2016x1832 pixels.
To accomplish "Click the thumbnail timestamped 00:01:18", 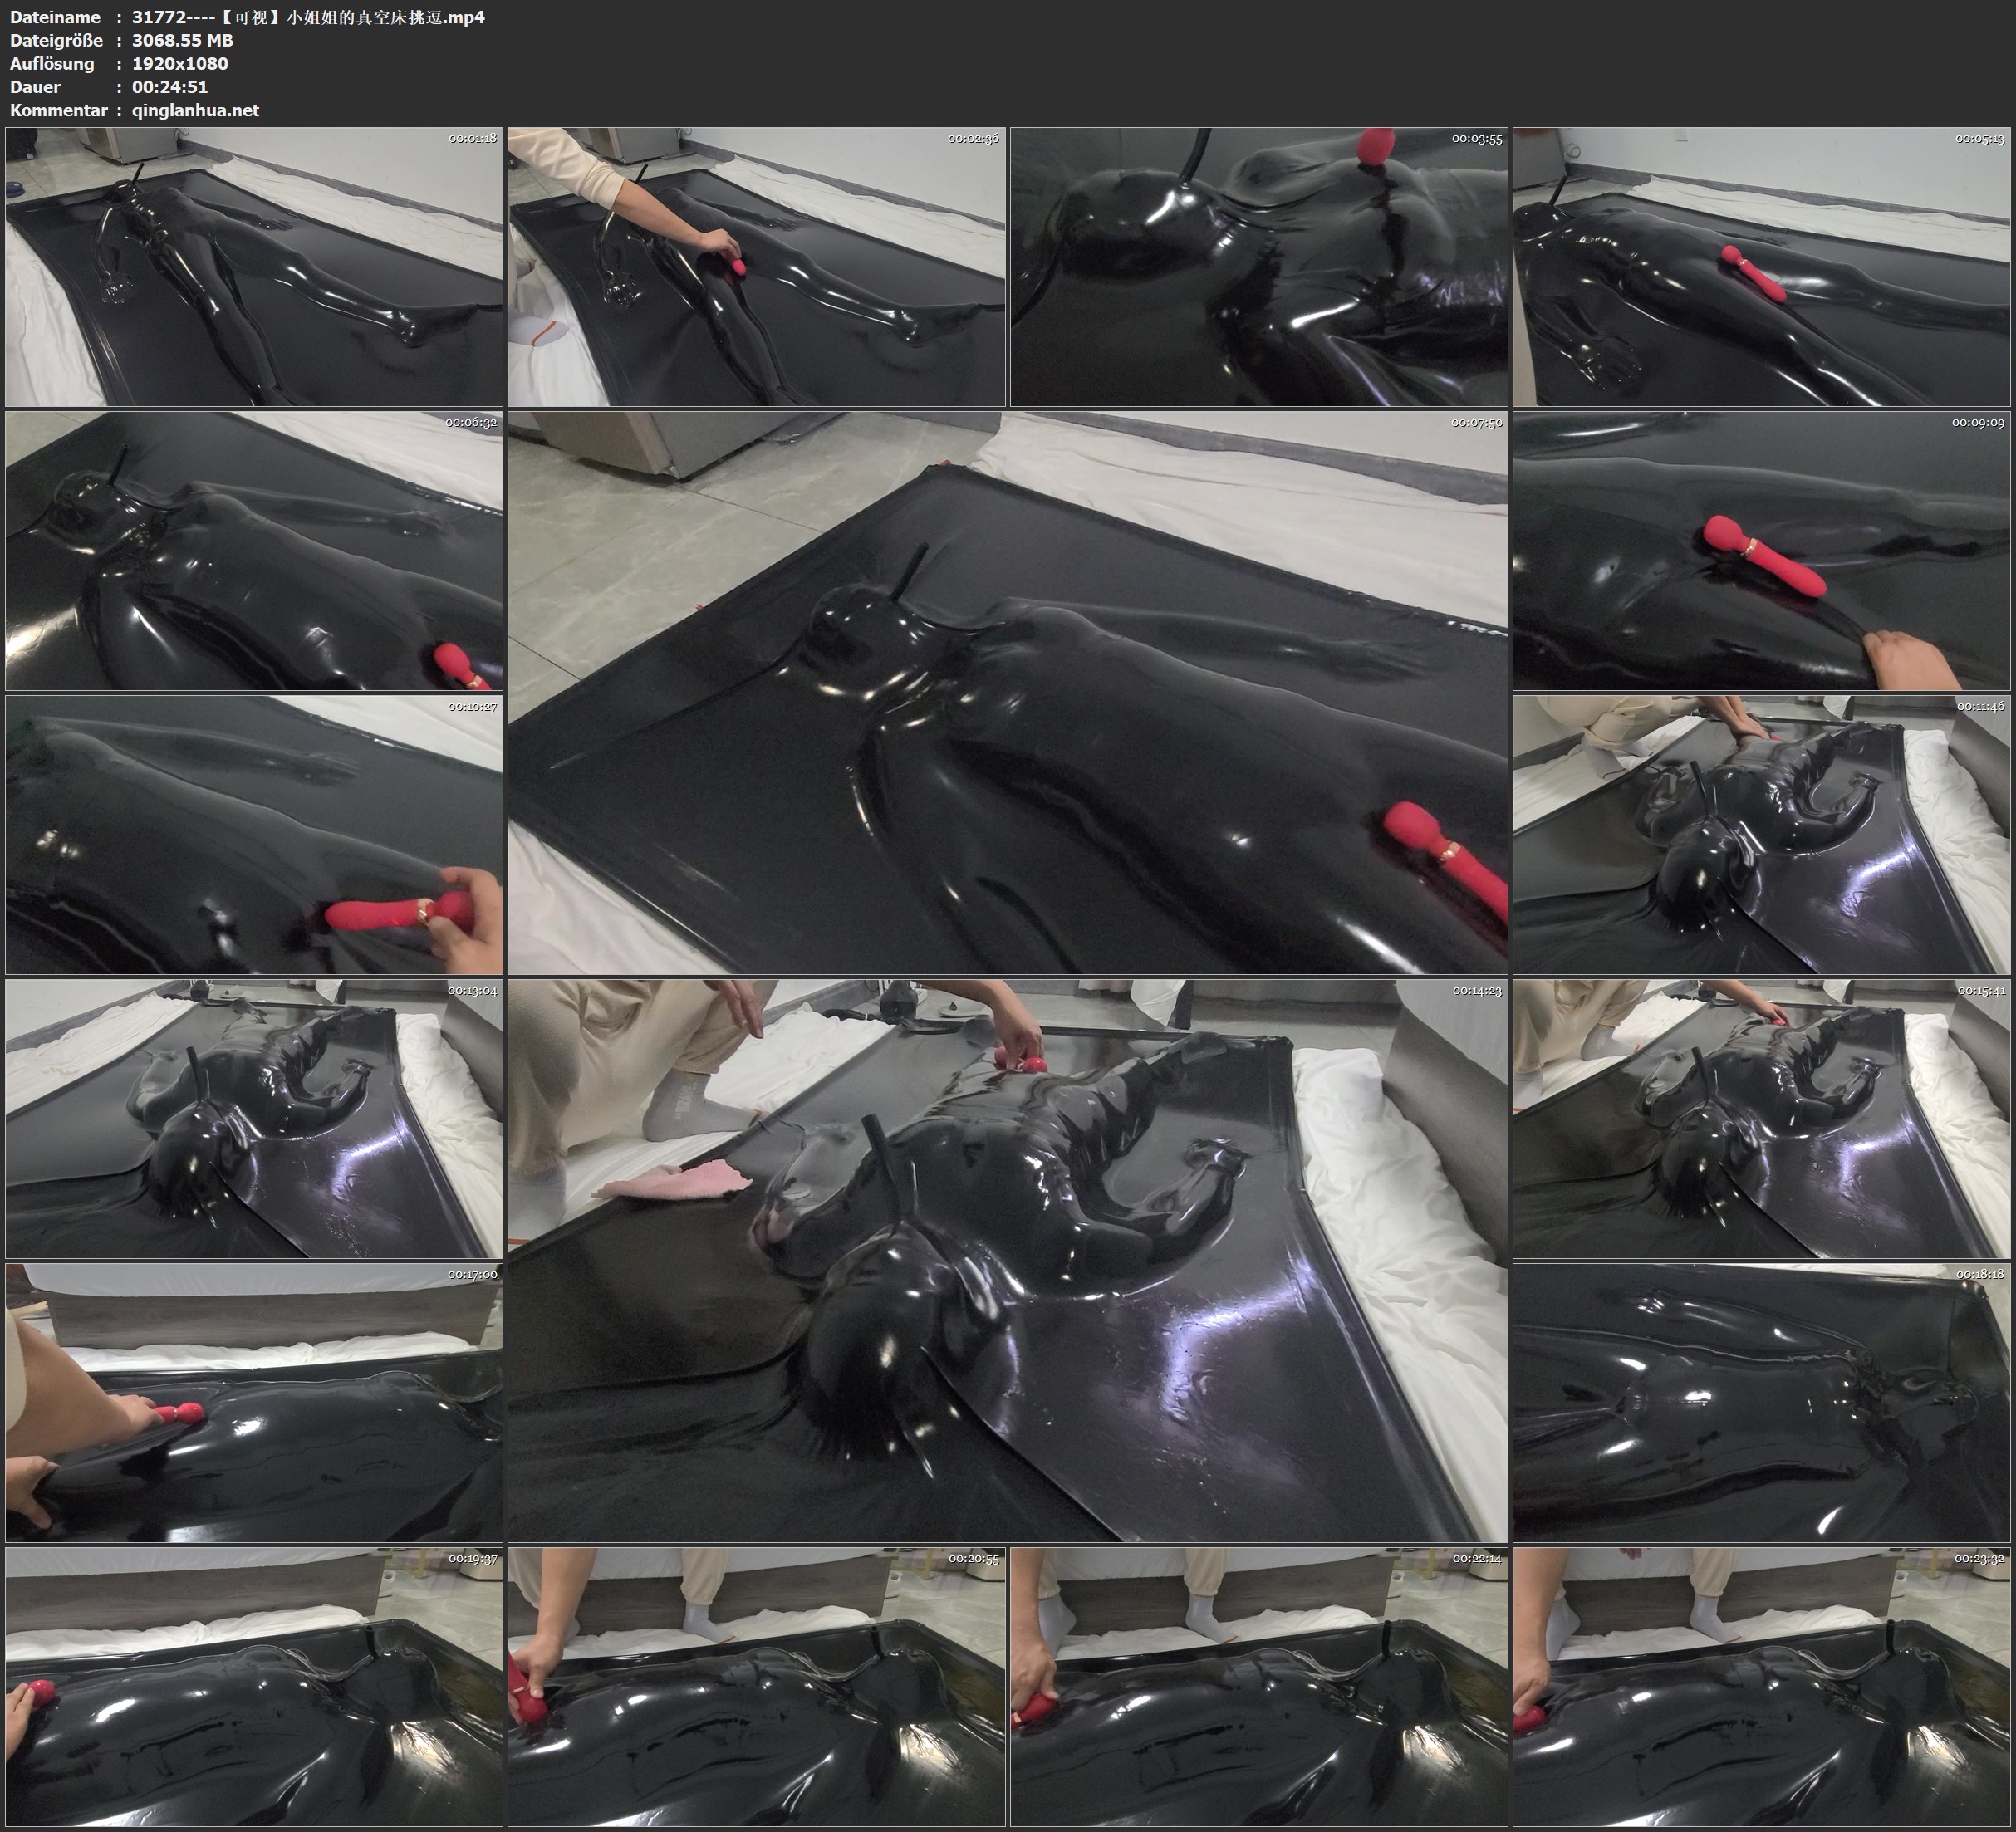I will [x=254, y=266].
